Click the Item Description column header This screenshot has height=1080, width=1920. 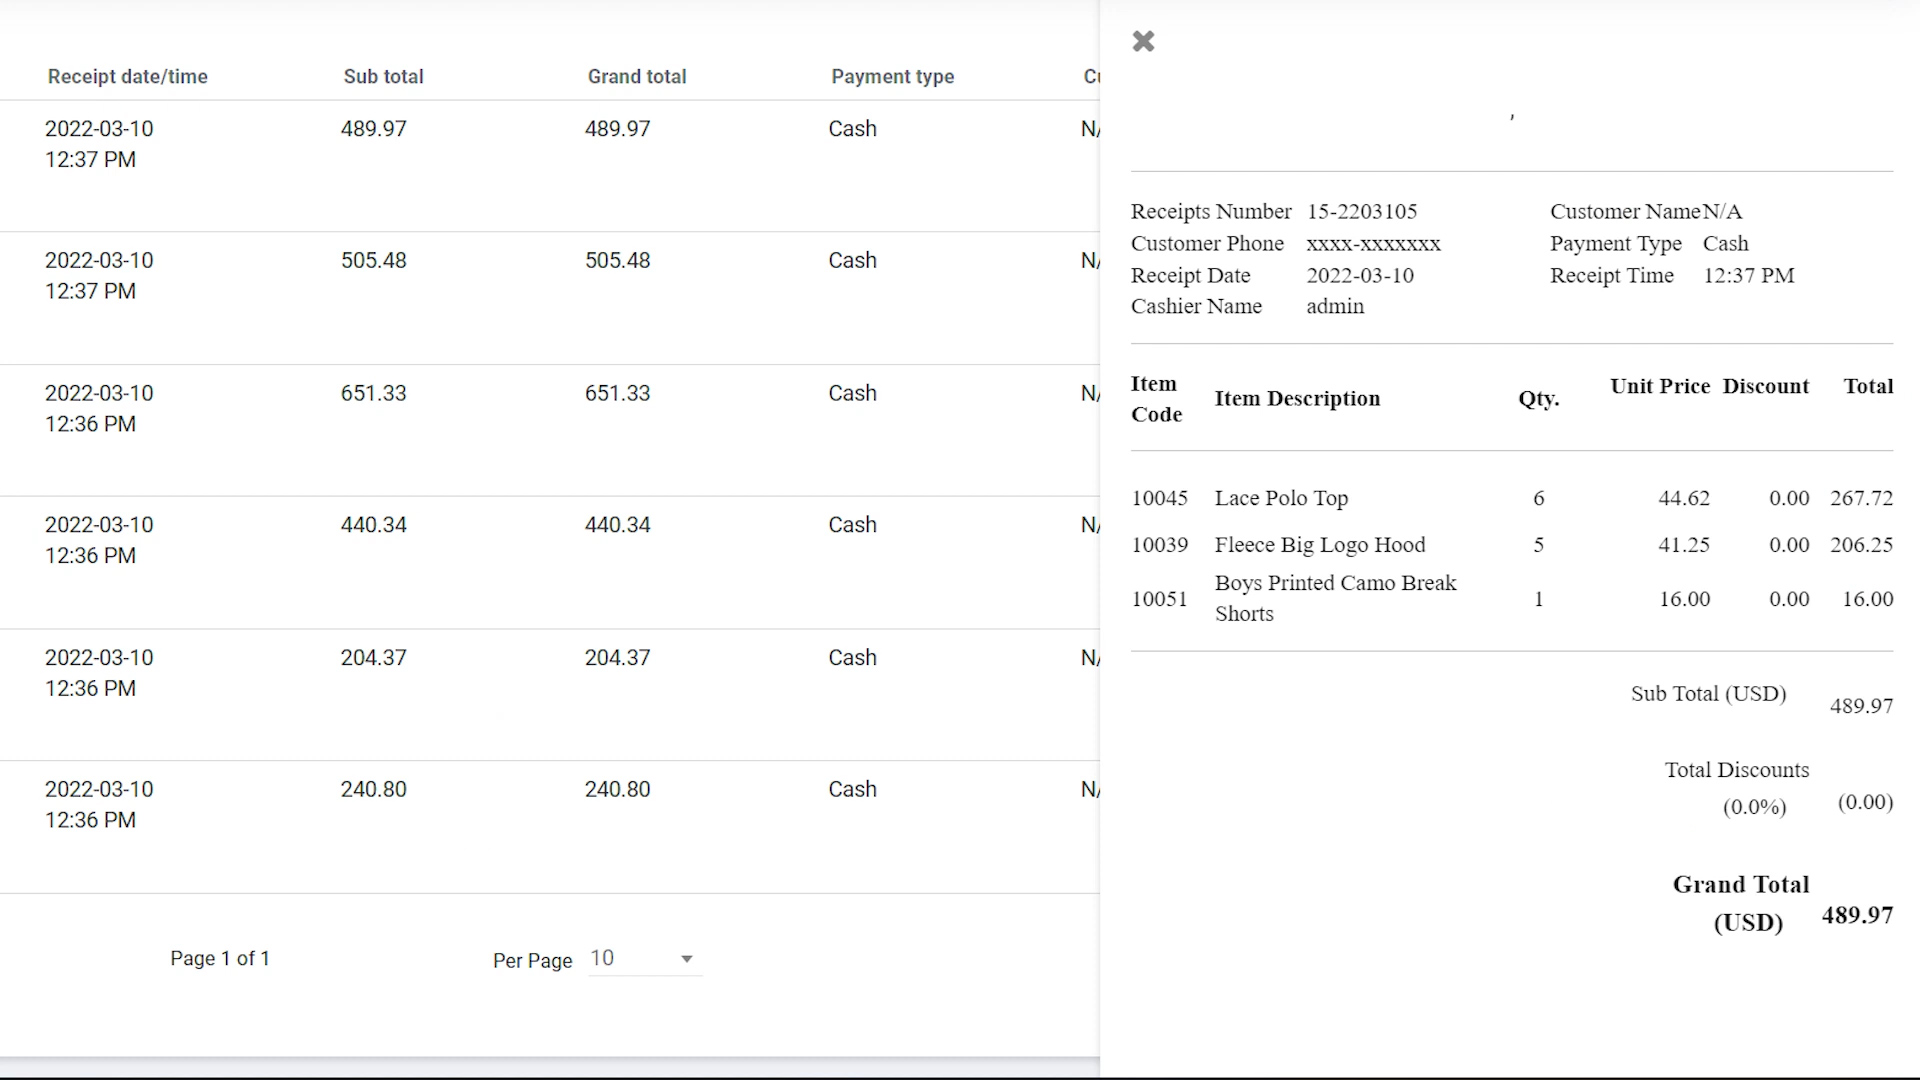pos(1297,399)
